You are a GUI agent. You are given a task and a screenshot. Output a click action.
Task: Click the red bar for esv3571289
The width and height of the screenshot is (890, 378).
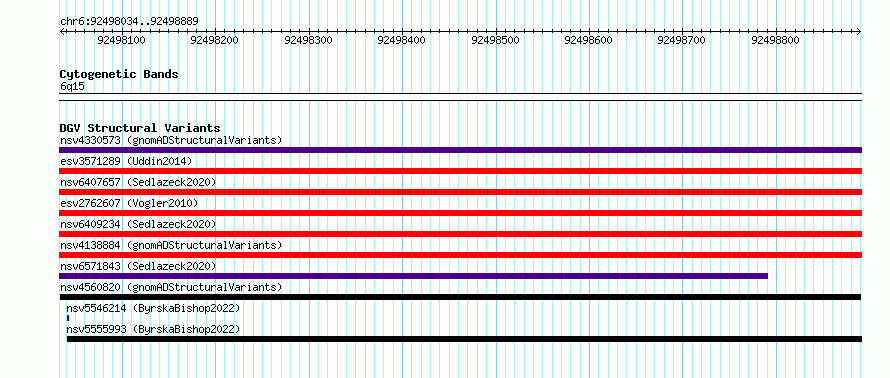(460, 171)
